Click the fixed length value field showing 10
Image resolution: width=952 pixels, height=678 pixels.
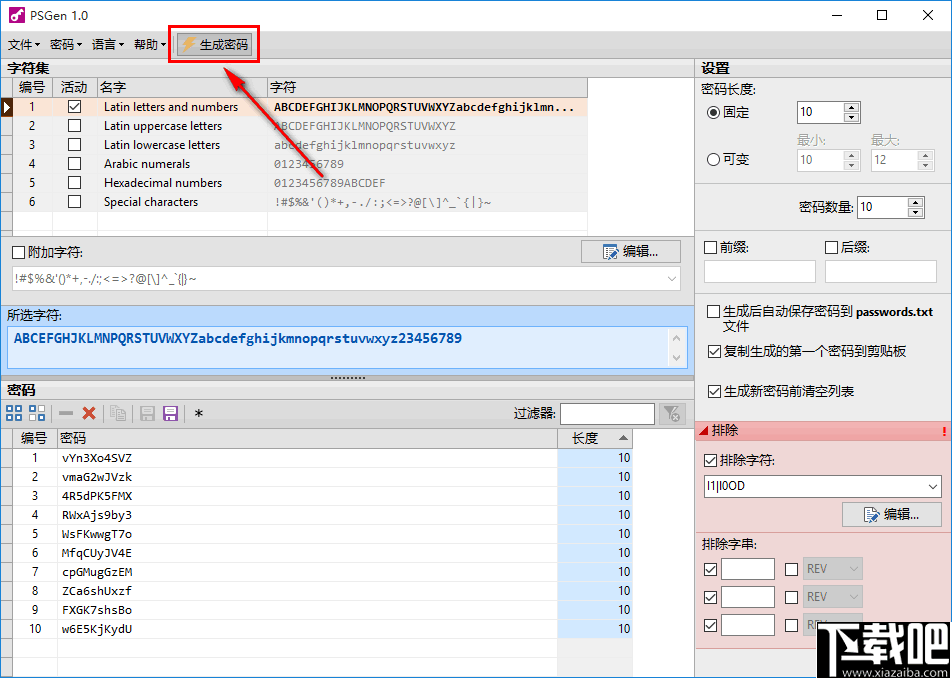click(x=820, y=112)
